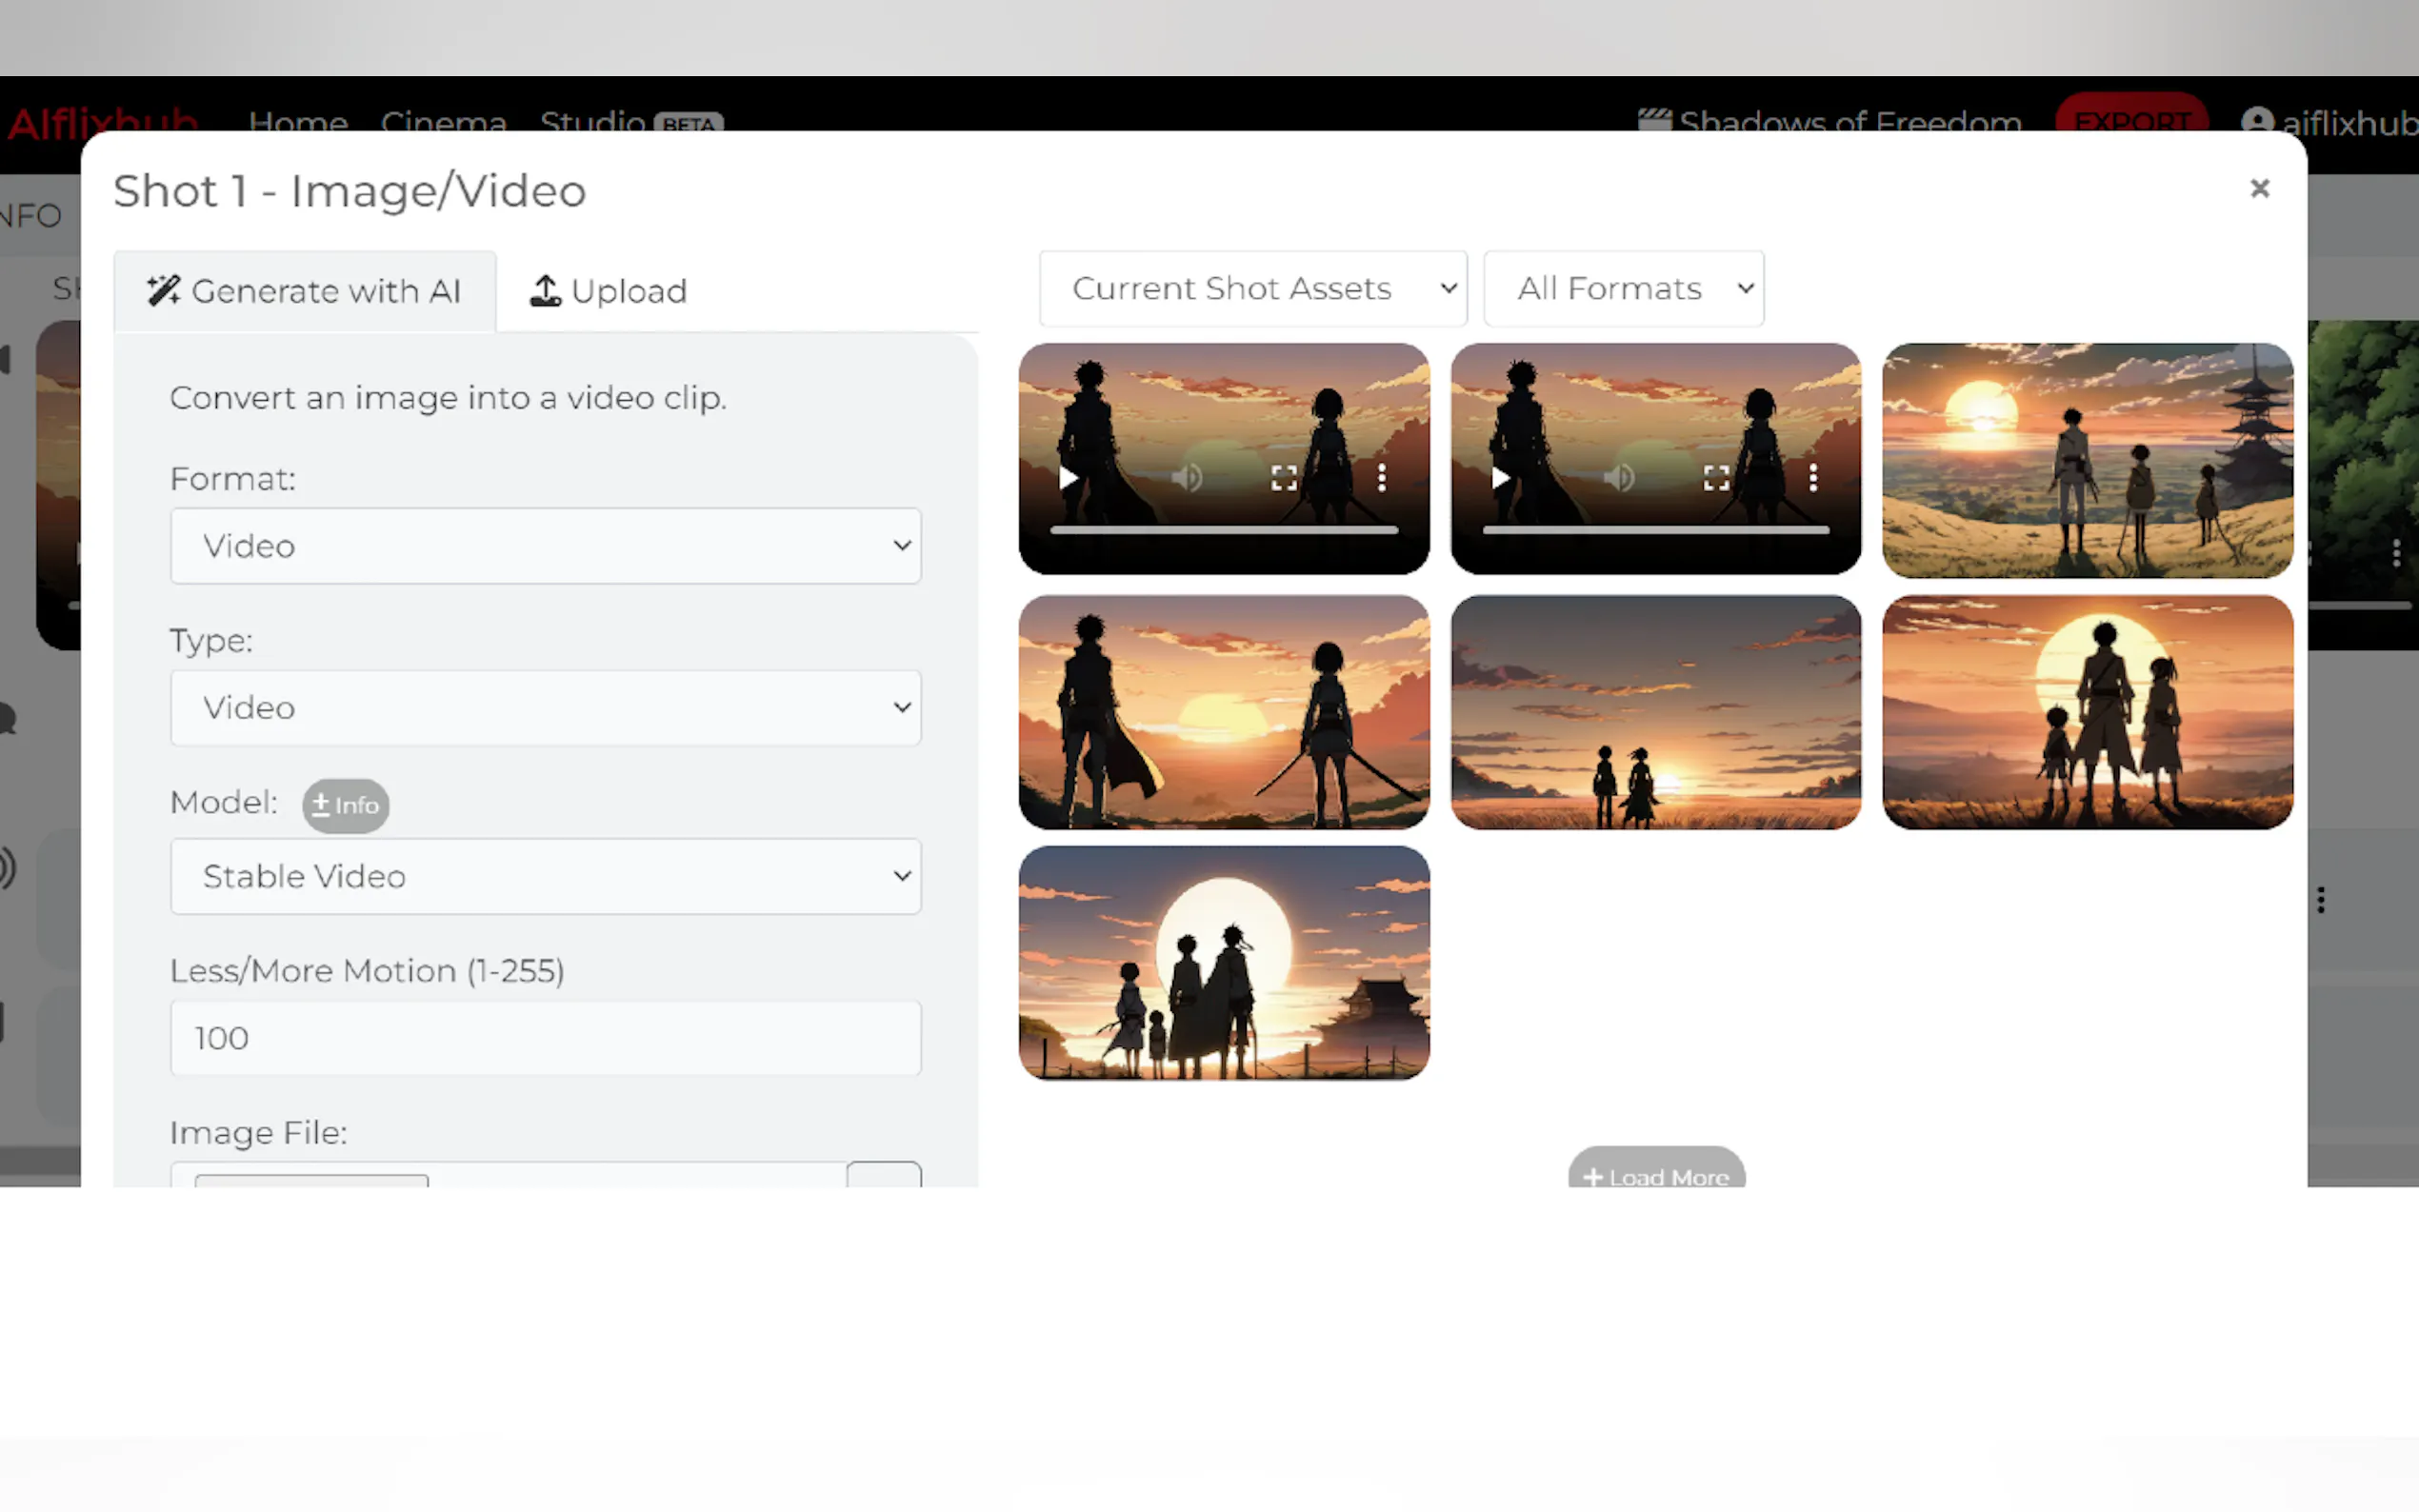Expand the Type dropdown
Viewport: 2419px width, 1512px height.
[x=545, y=708]
